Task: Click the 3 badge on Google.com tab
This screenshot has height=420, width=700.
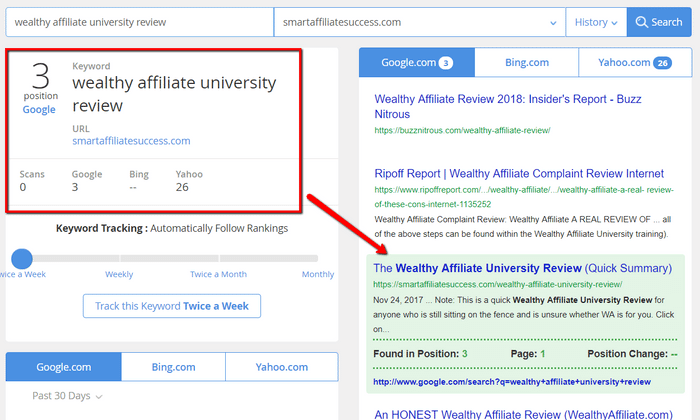Action: [x=446, y=63]
